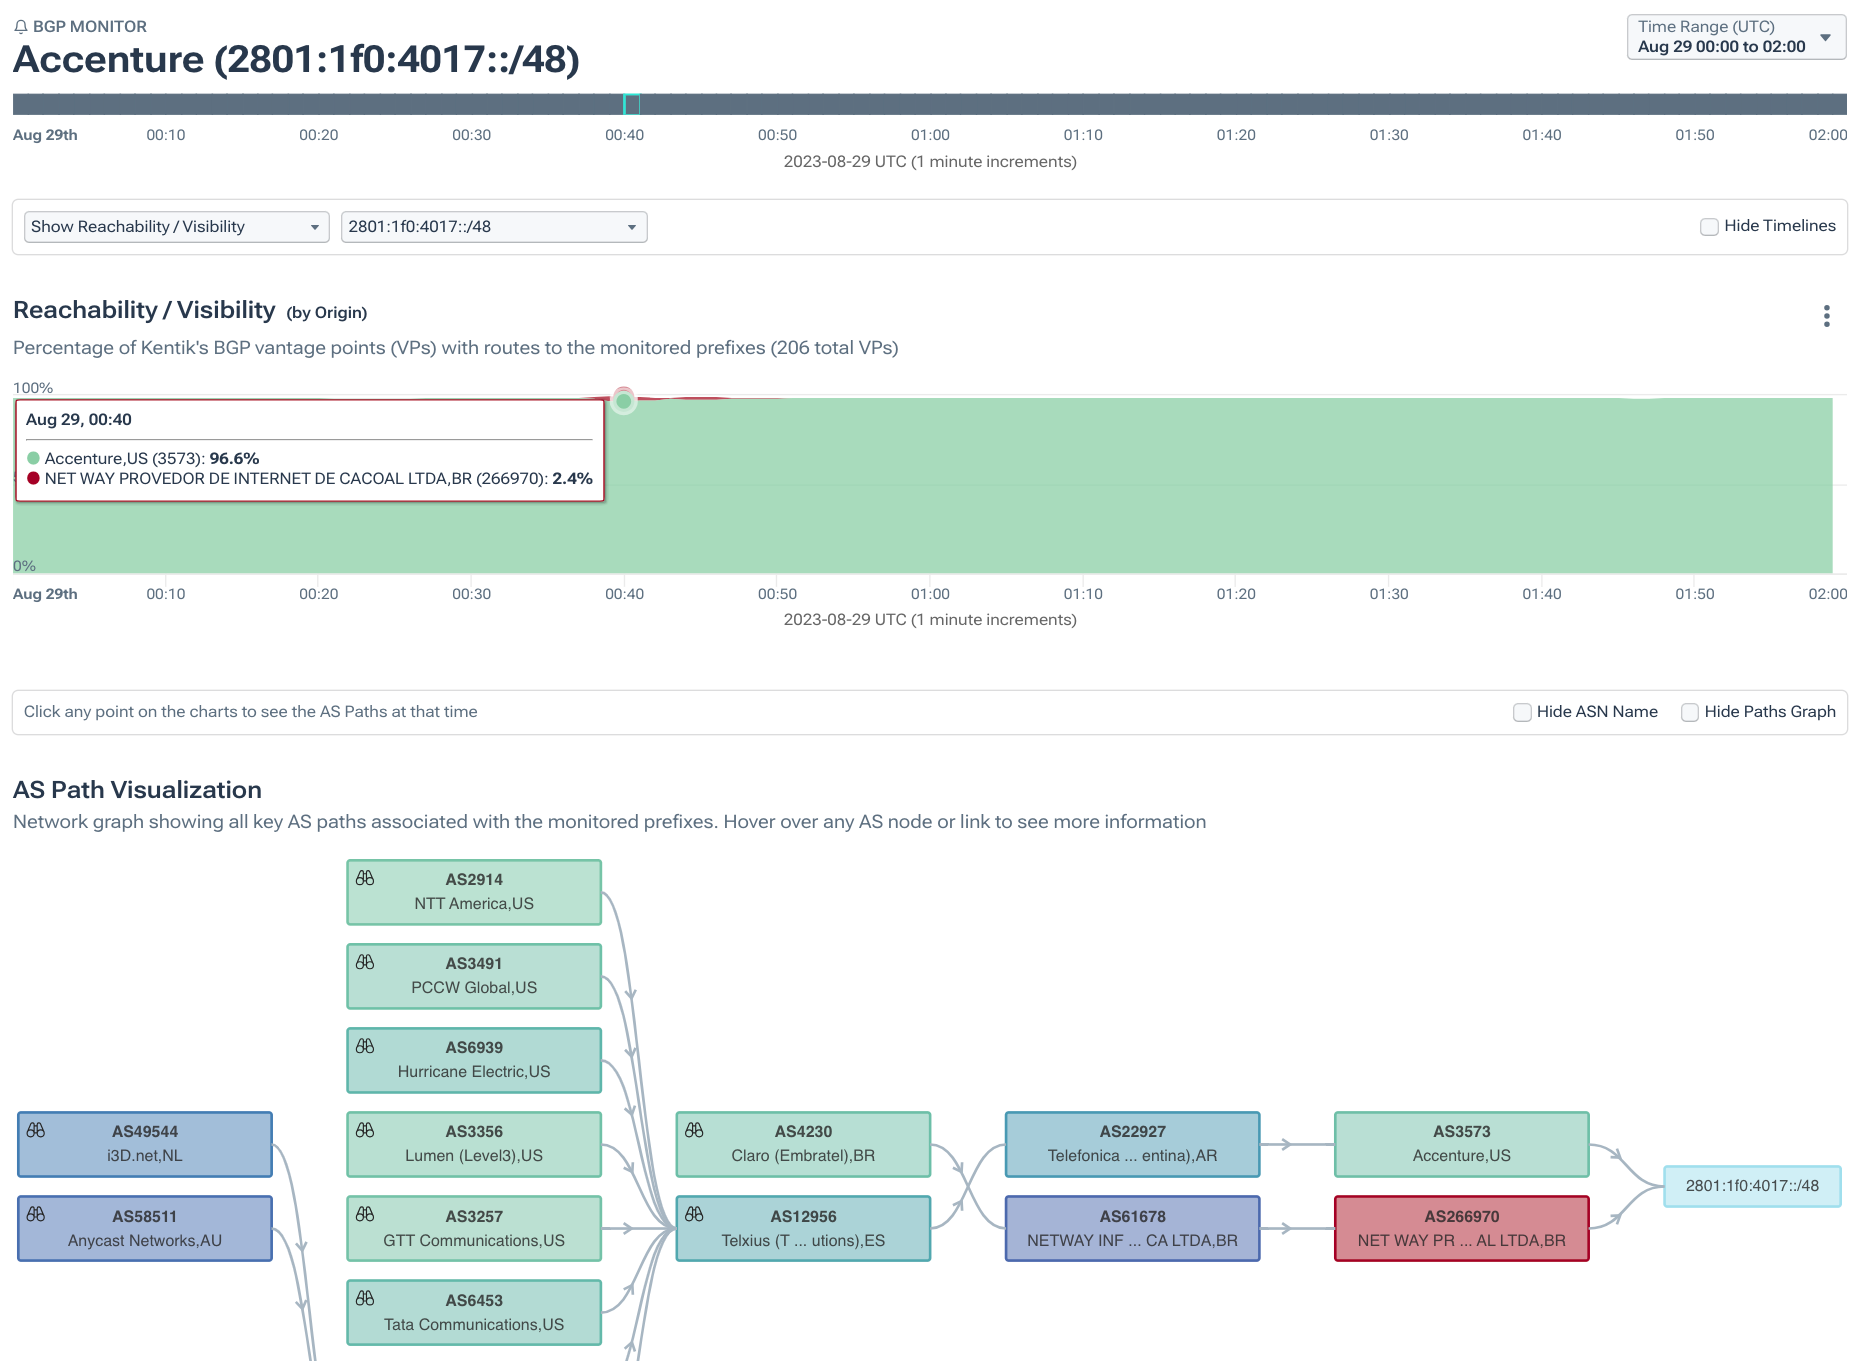Image resolution: width=1864 pixels, height=1361 pixels.
Task: Check the Hide Paths Graph option
Action: tap(1690, 712)
